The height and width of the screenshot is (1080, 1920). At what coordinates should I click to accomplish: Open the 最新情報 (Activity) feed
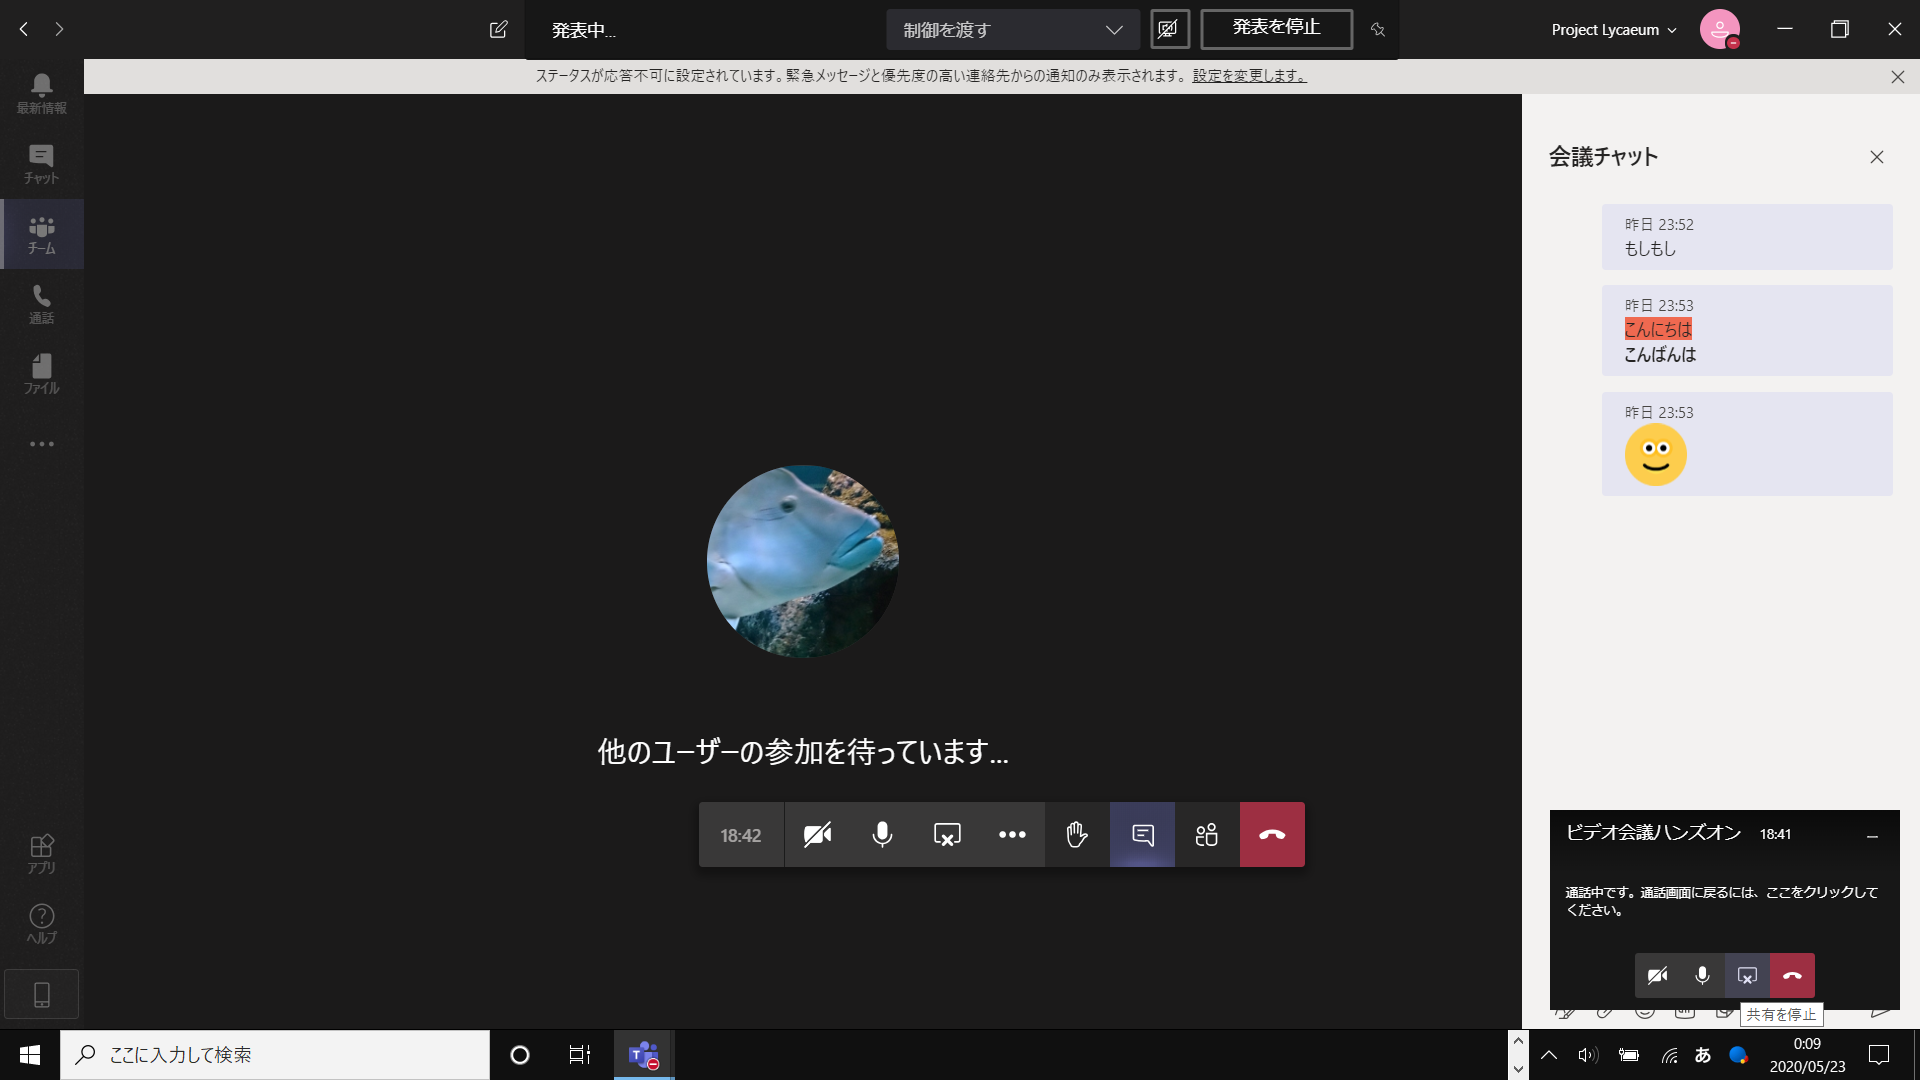pos(41,91)
